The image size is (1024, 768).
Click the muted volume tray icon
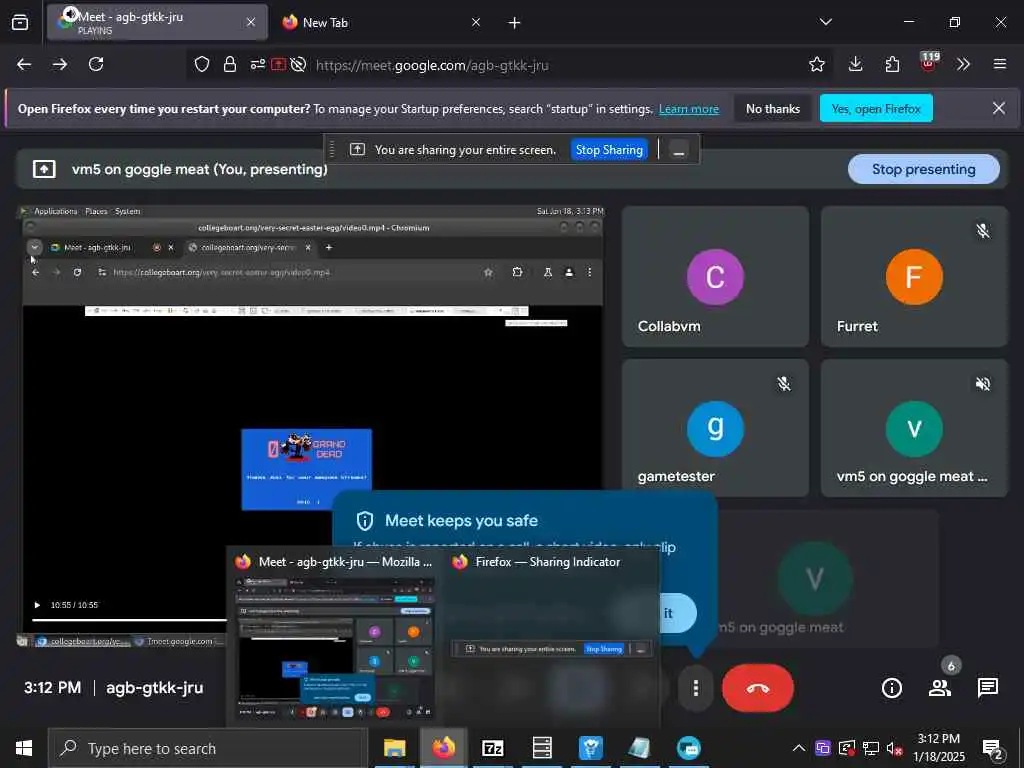(894, 748)
